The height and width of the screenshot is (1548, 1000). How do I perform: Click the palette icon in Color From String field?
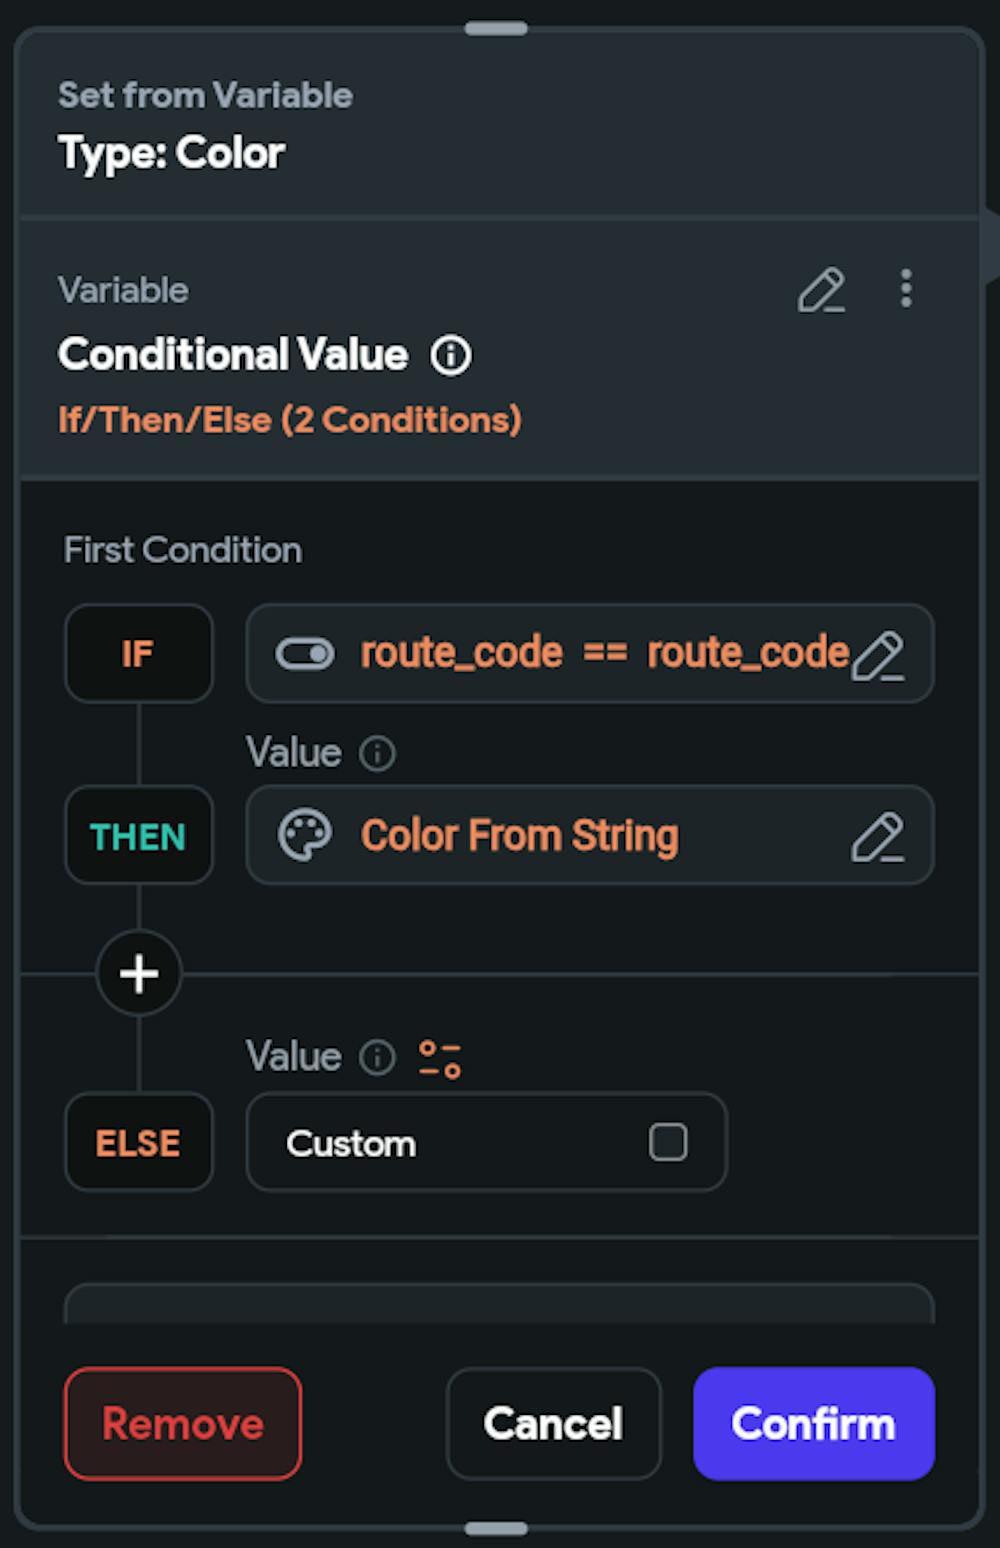click(305, 835)
